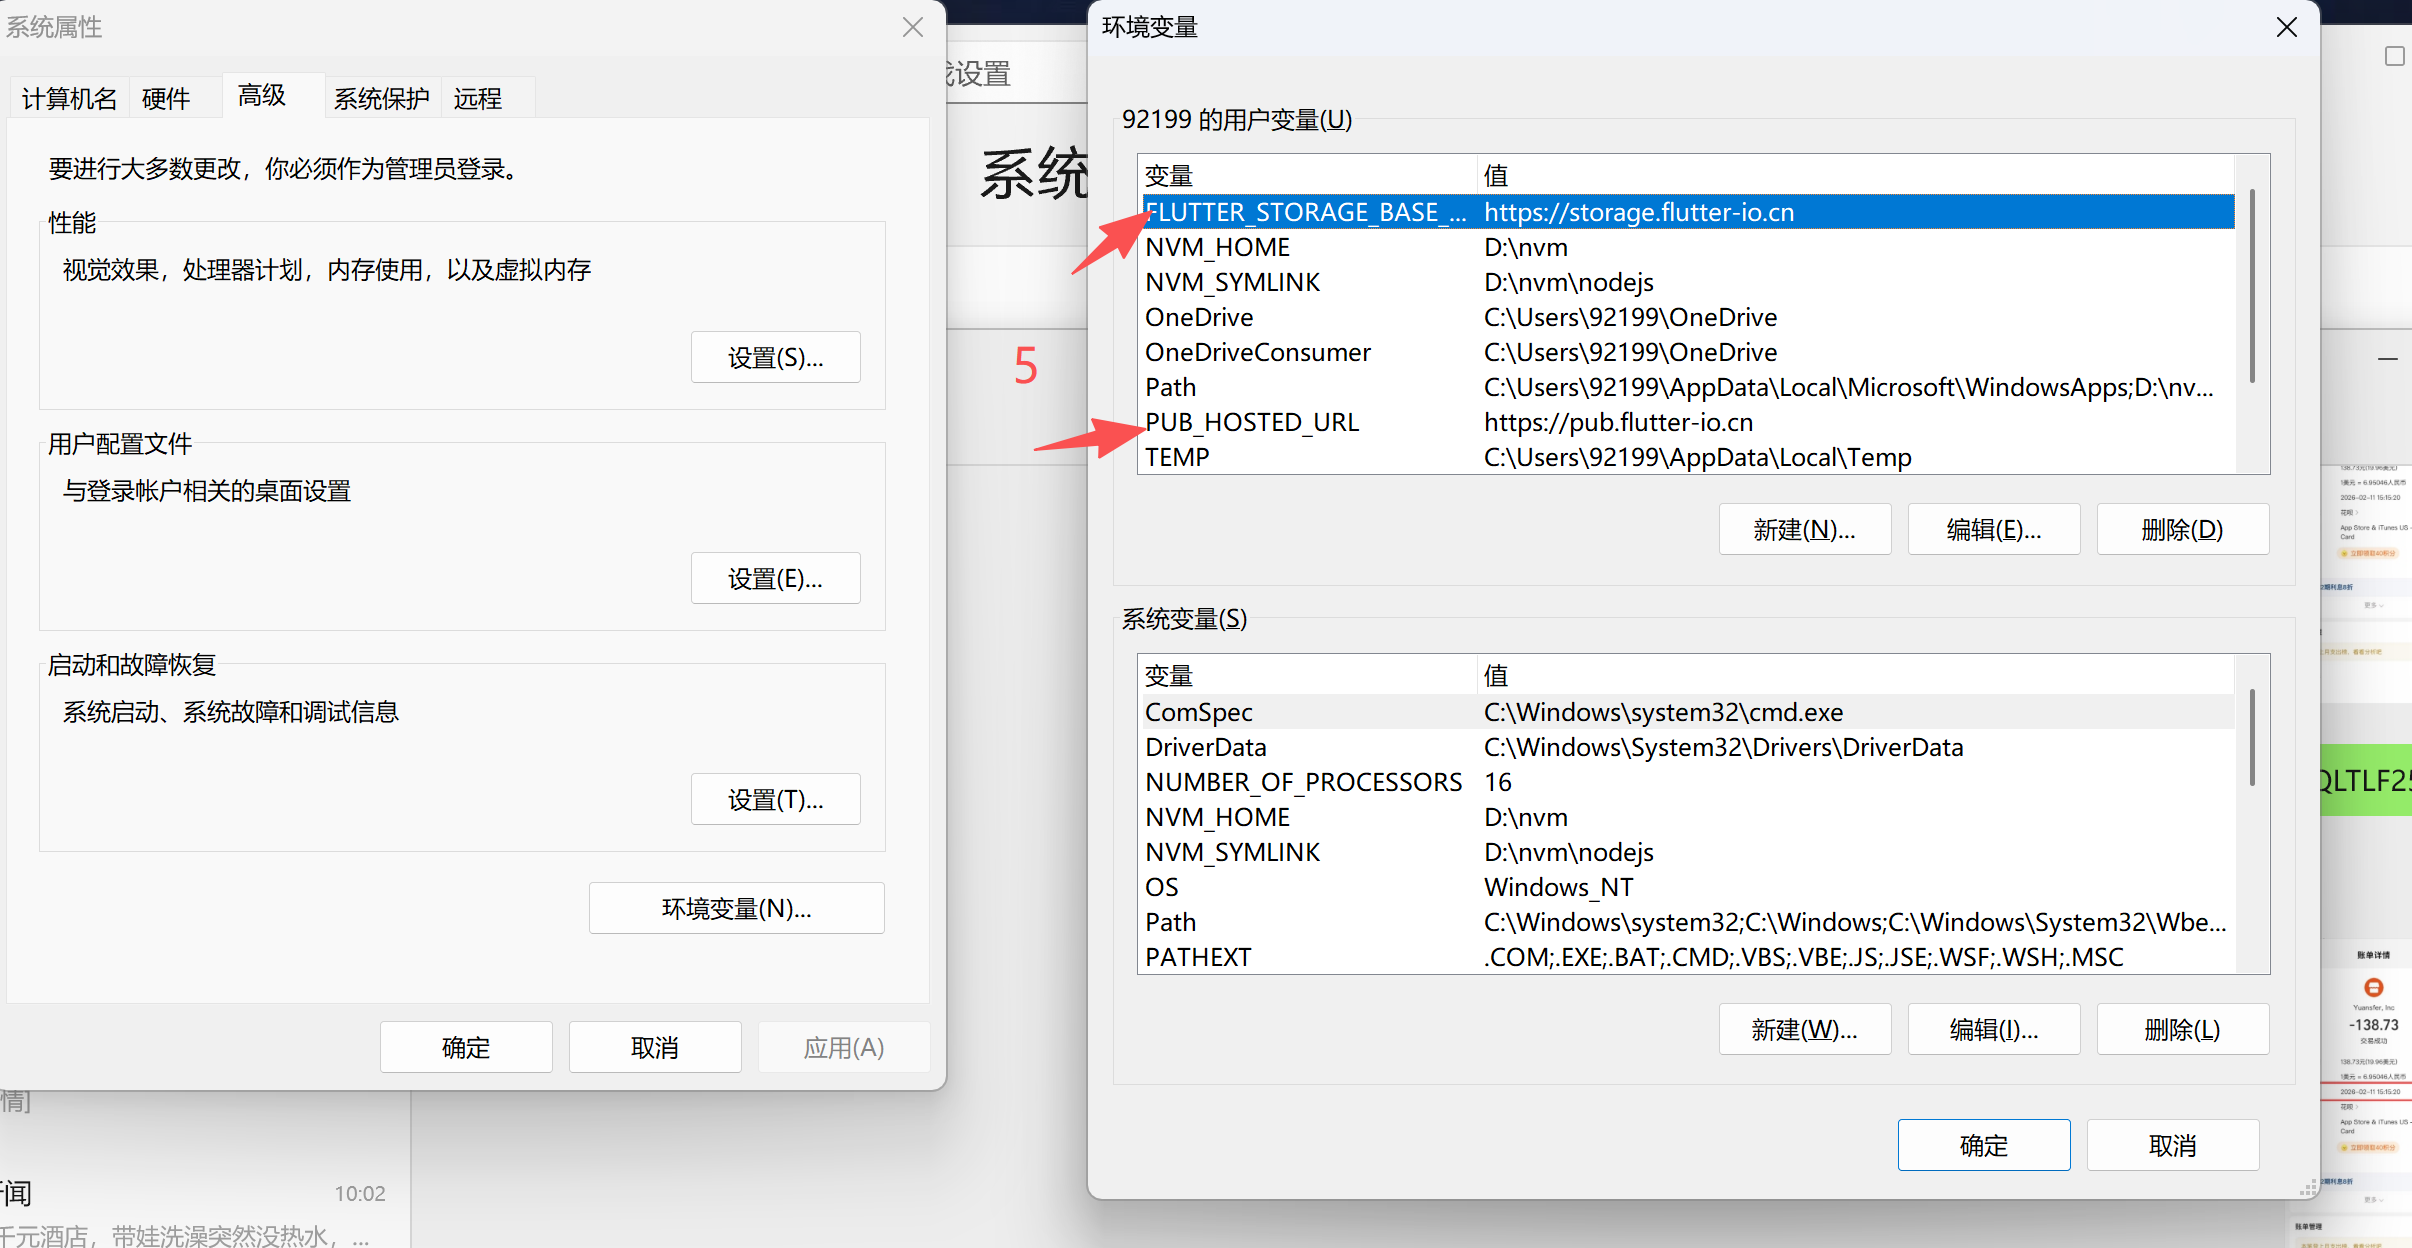The height and width of the screenshot is (1248, 2412).
Task: Open user profile 设置(E)... button
Action: click(775, 579)
